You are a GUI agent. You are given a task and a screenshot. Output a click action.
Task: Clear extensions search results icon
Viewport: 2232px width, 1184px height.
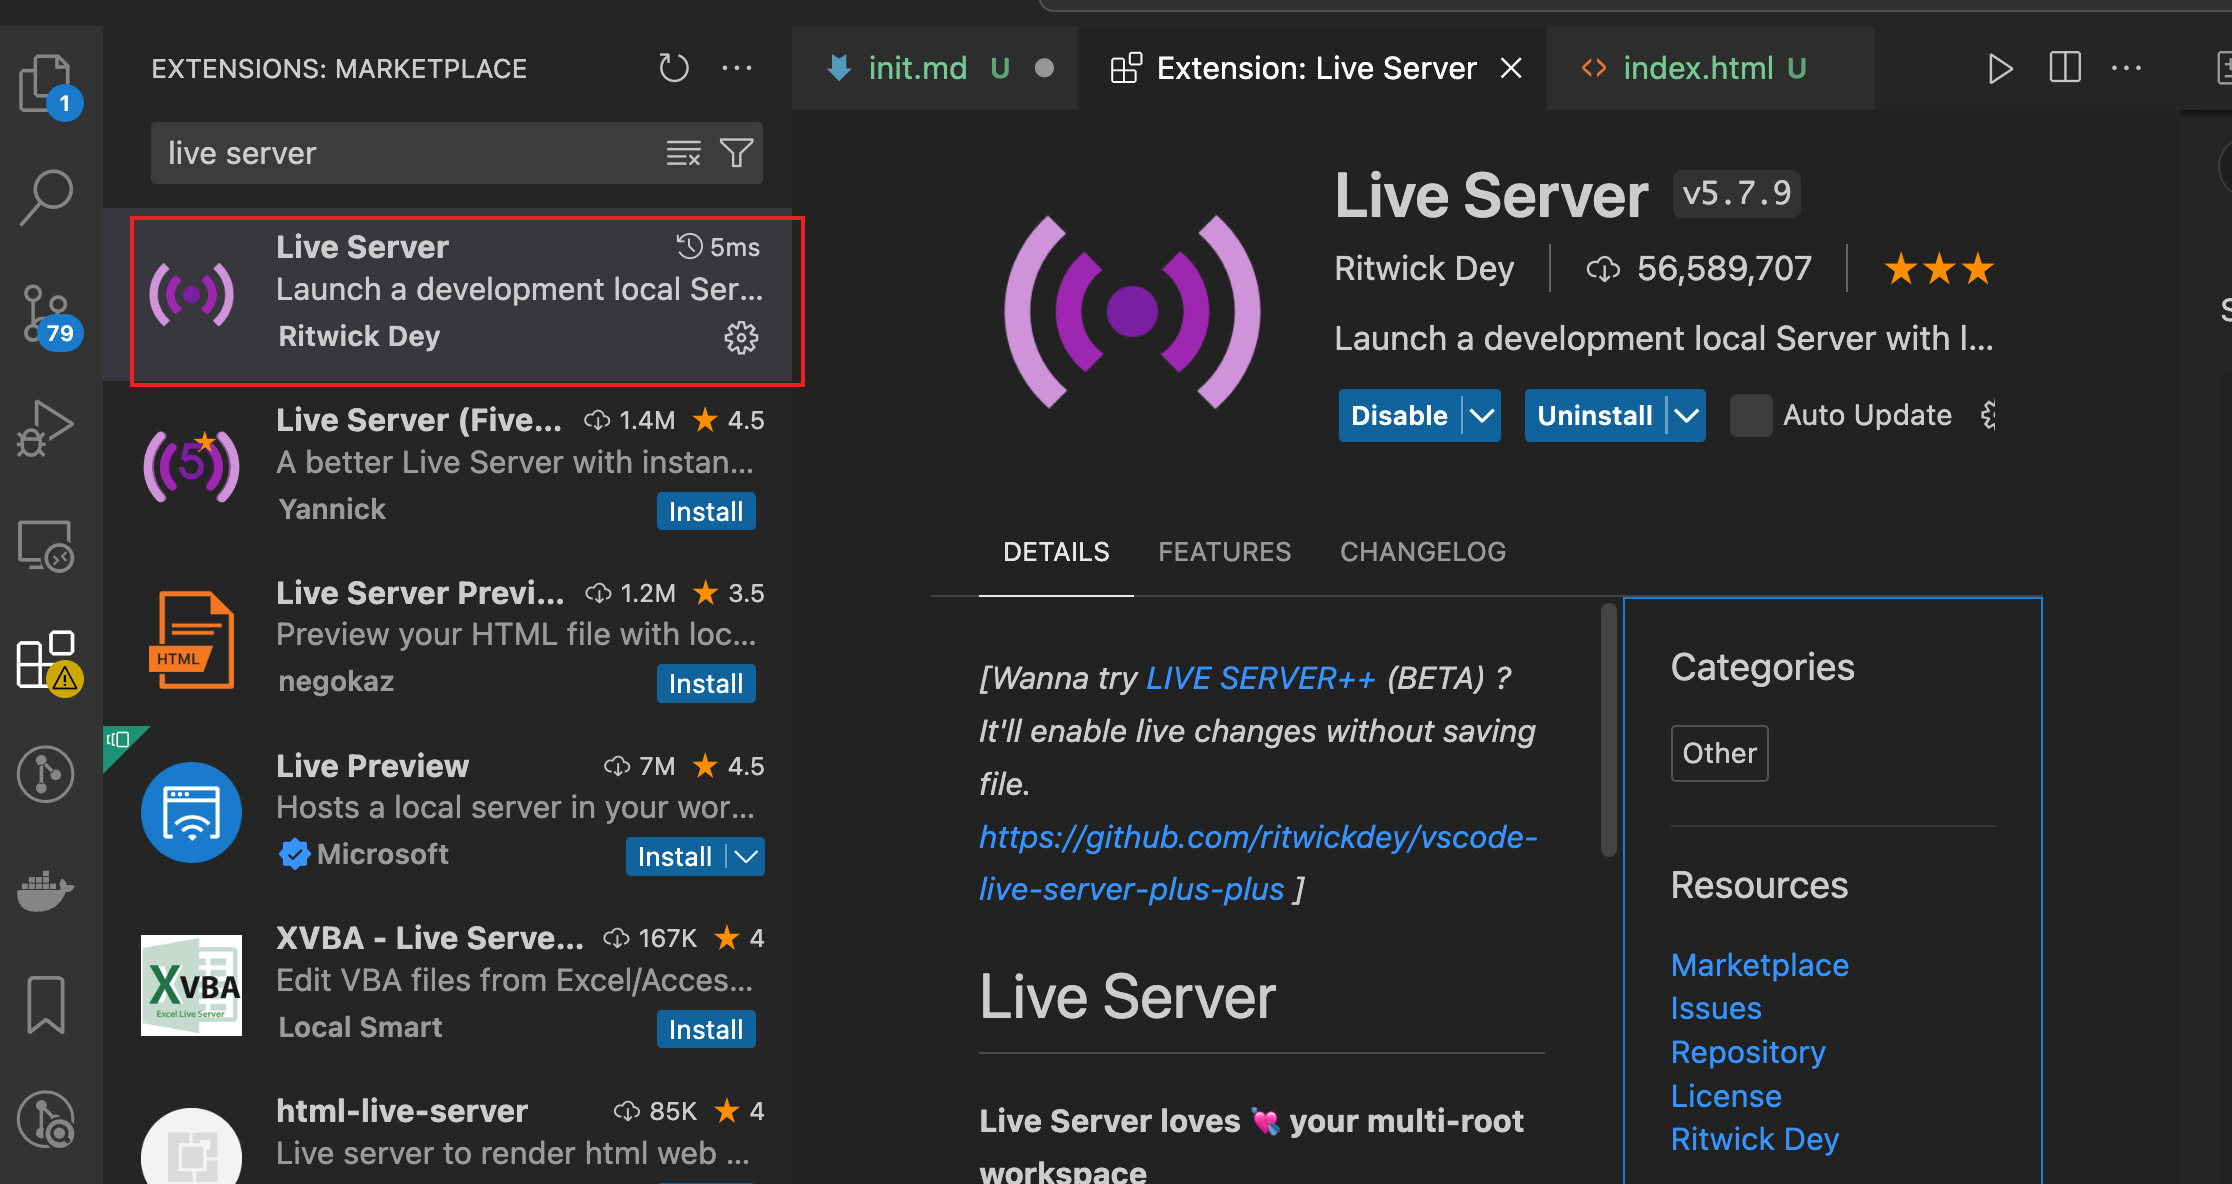click(x=684, y=153)
